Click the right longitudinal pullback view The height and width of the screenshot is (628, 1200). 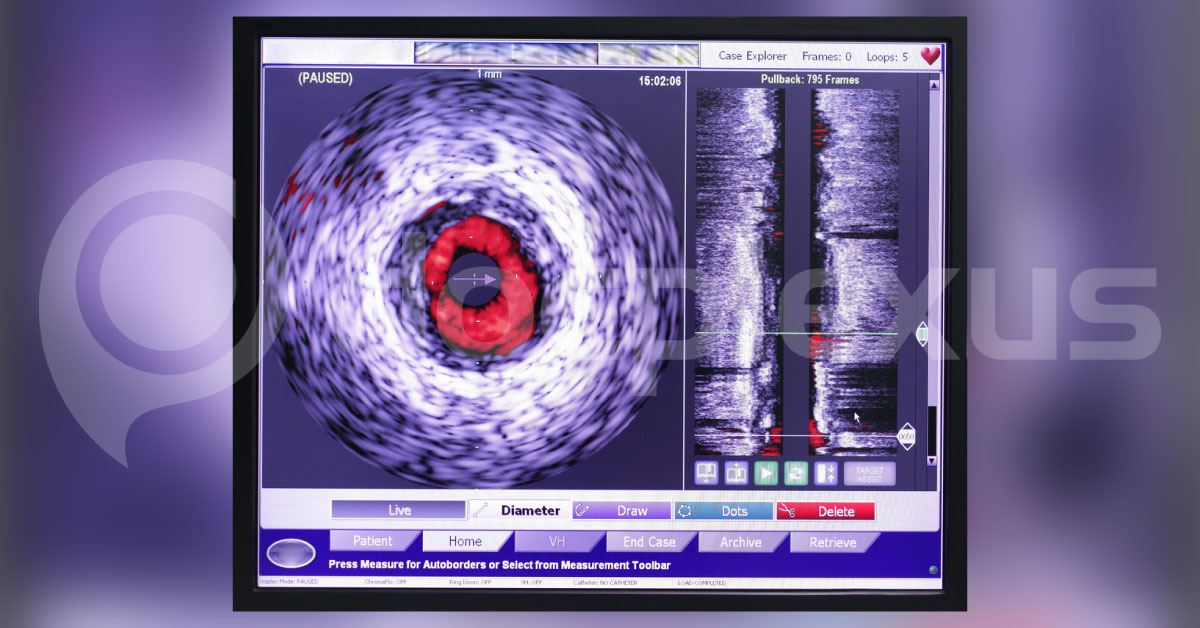855,272
